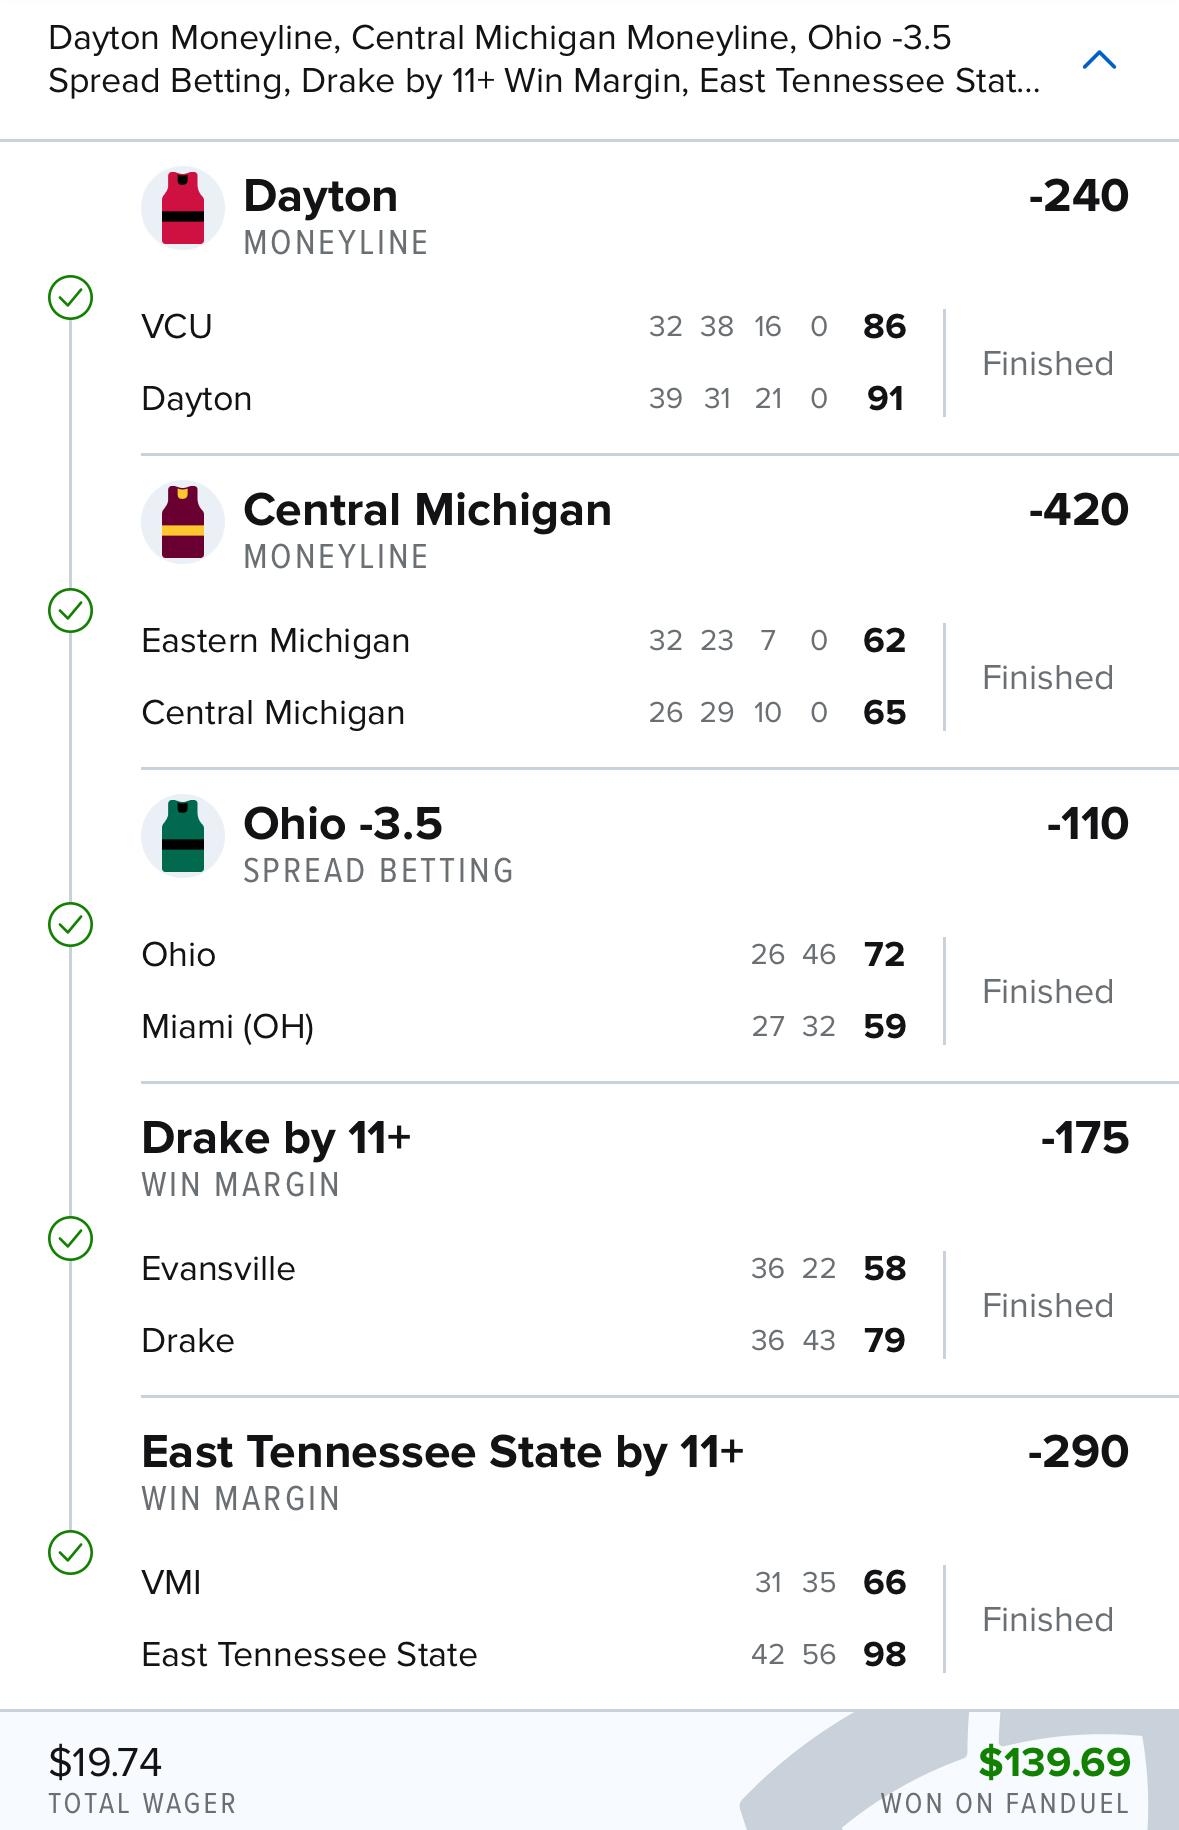Click the green checkmark beside Ohio leg
Viewport: 1179px width, 1830px height.
71,925
